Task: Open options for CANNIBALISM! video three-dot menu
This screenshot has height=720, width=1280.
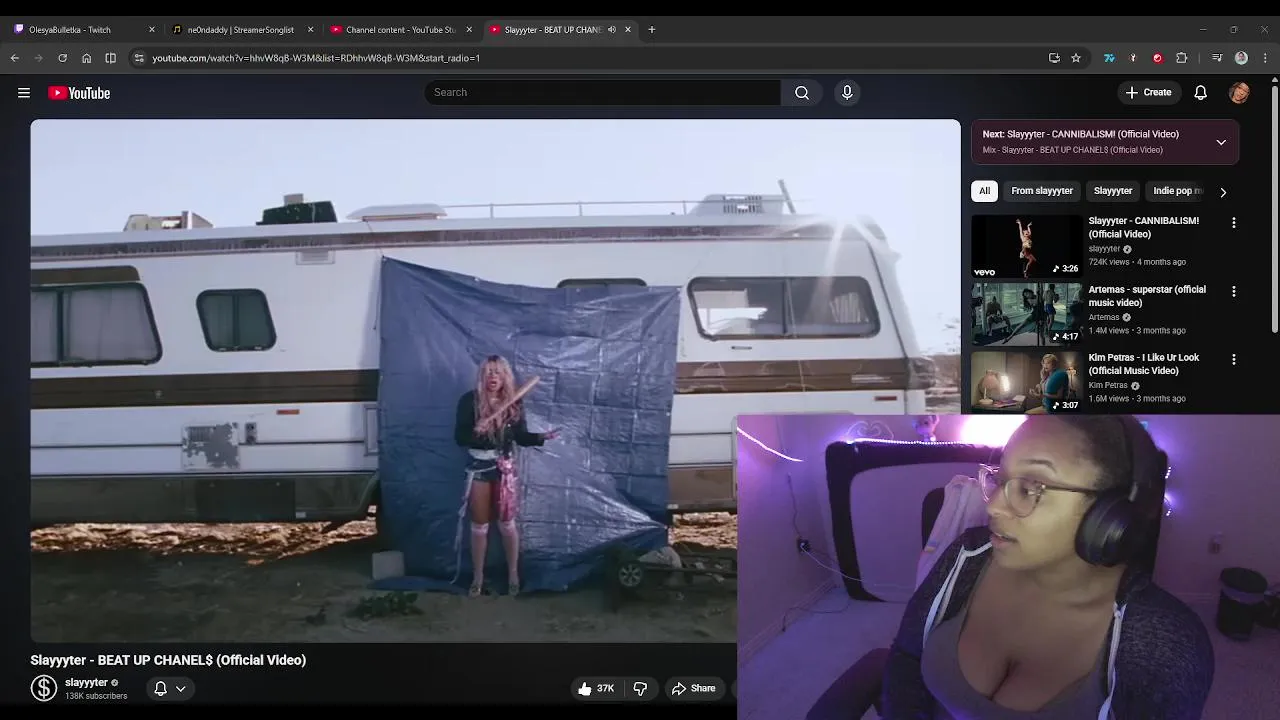Action: 1233,223
